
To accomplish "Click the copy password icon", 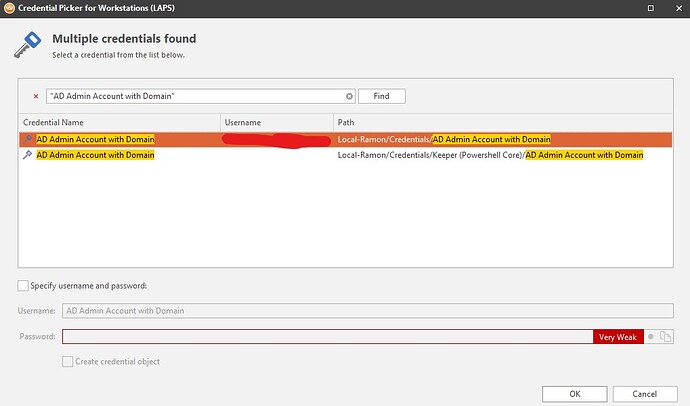I will tap(665, 337).
